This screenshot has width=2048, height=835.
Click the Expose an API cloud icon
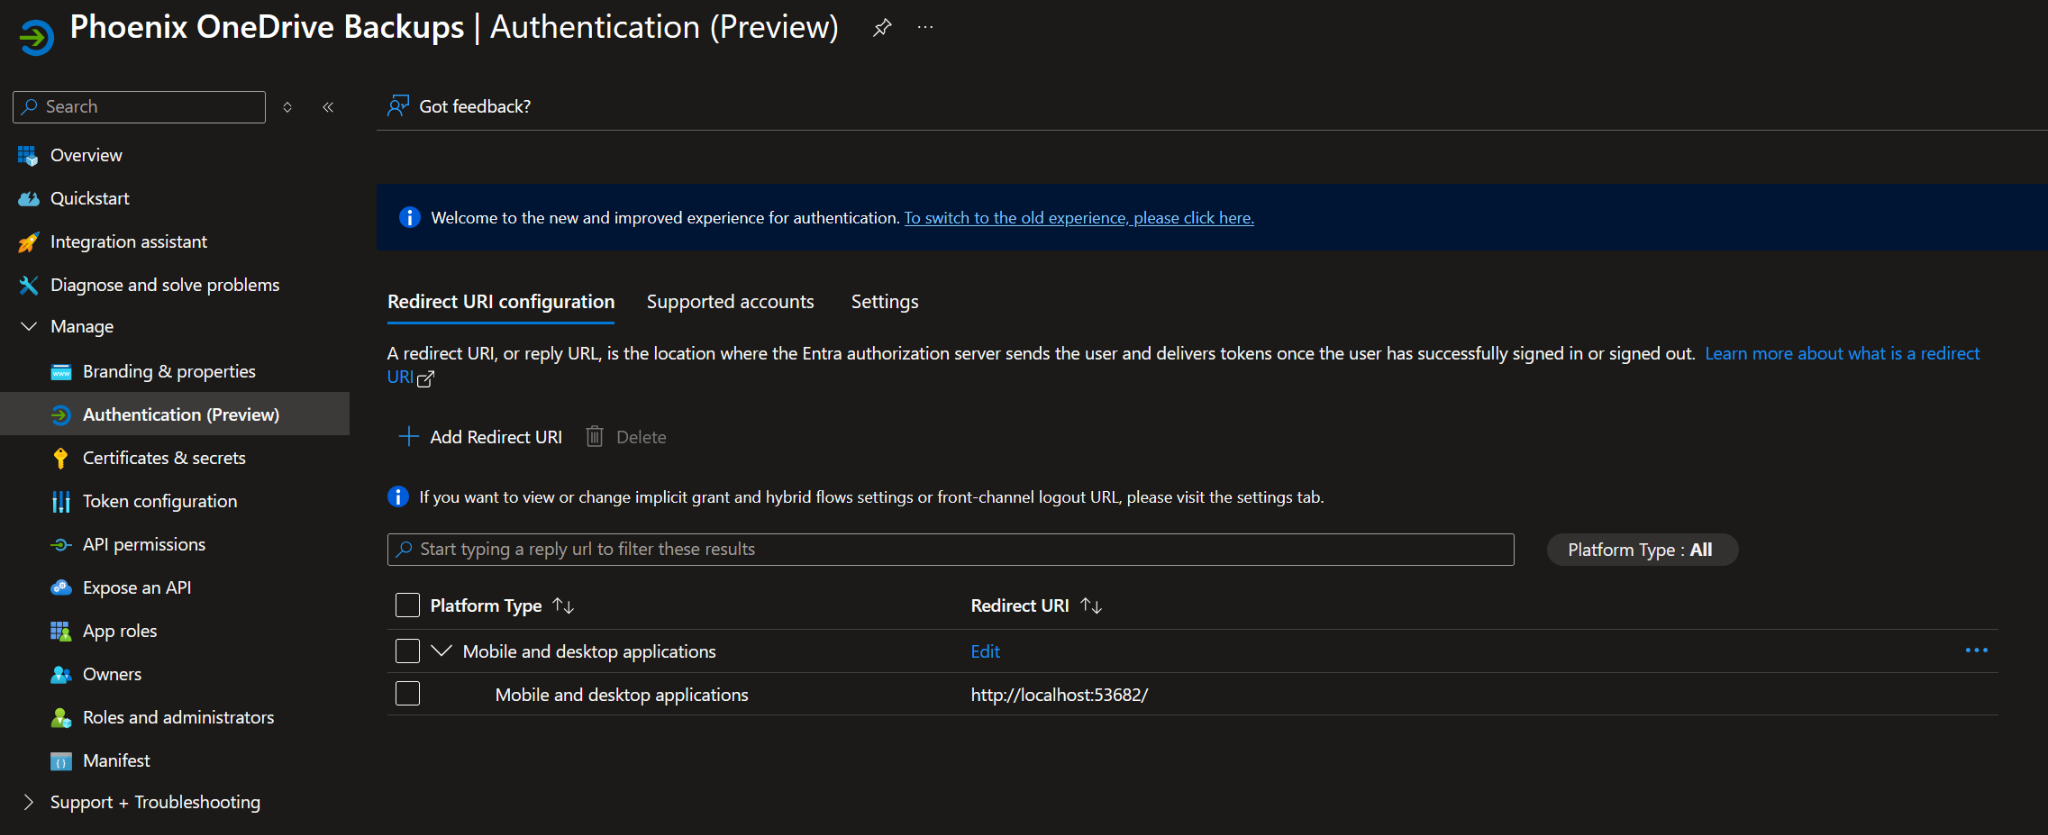61,588
